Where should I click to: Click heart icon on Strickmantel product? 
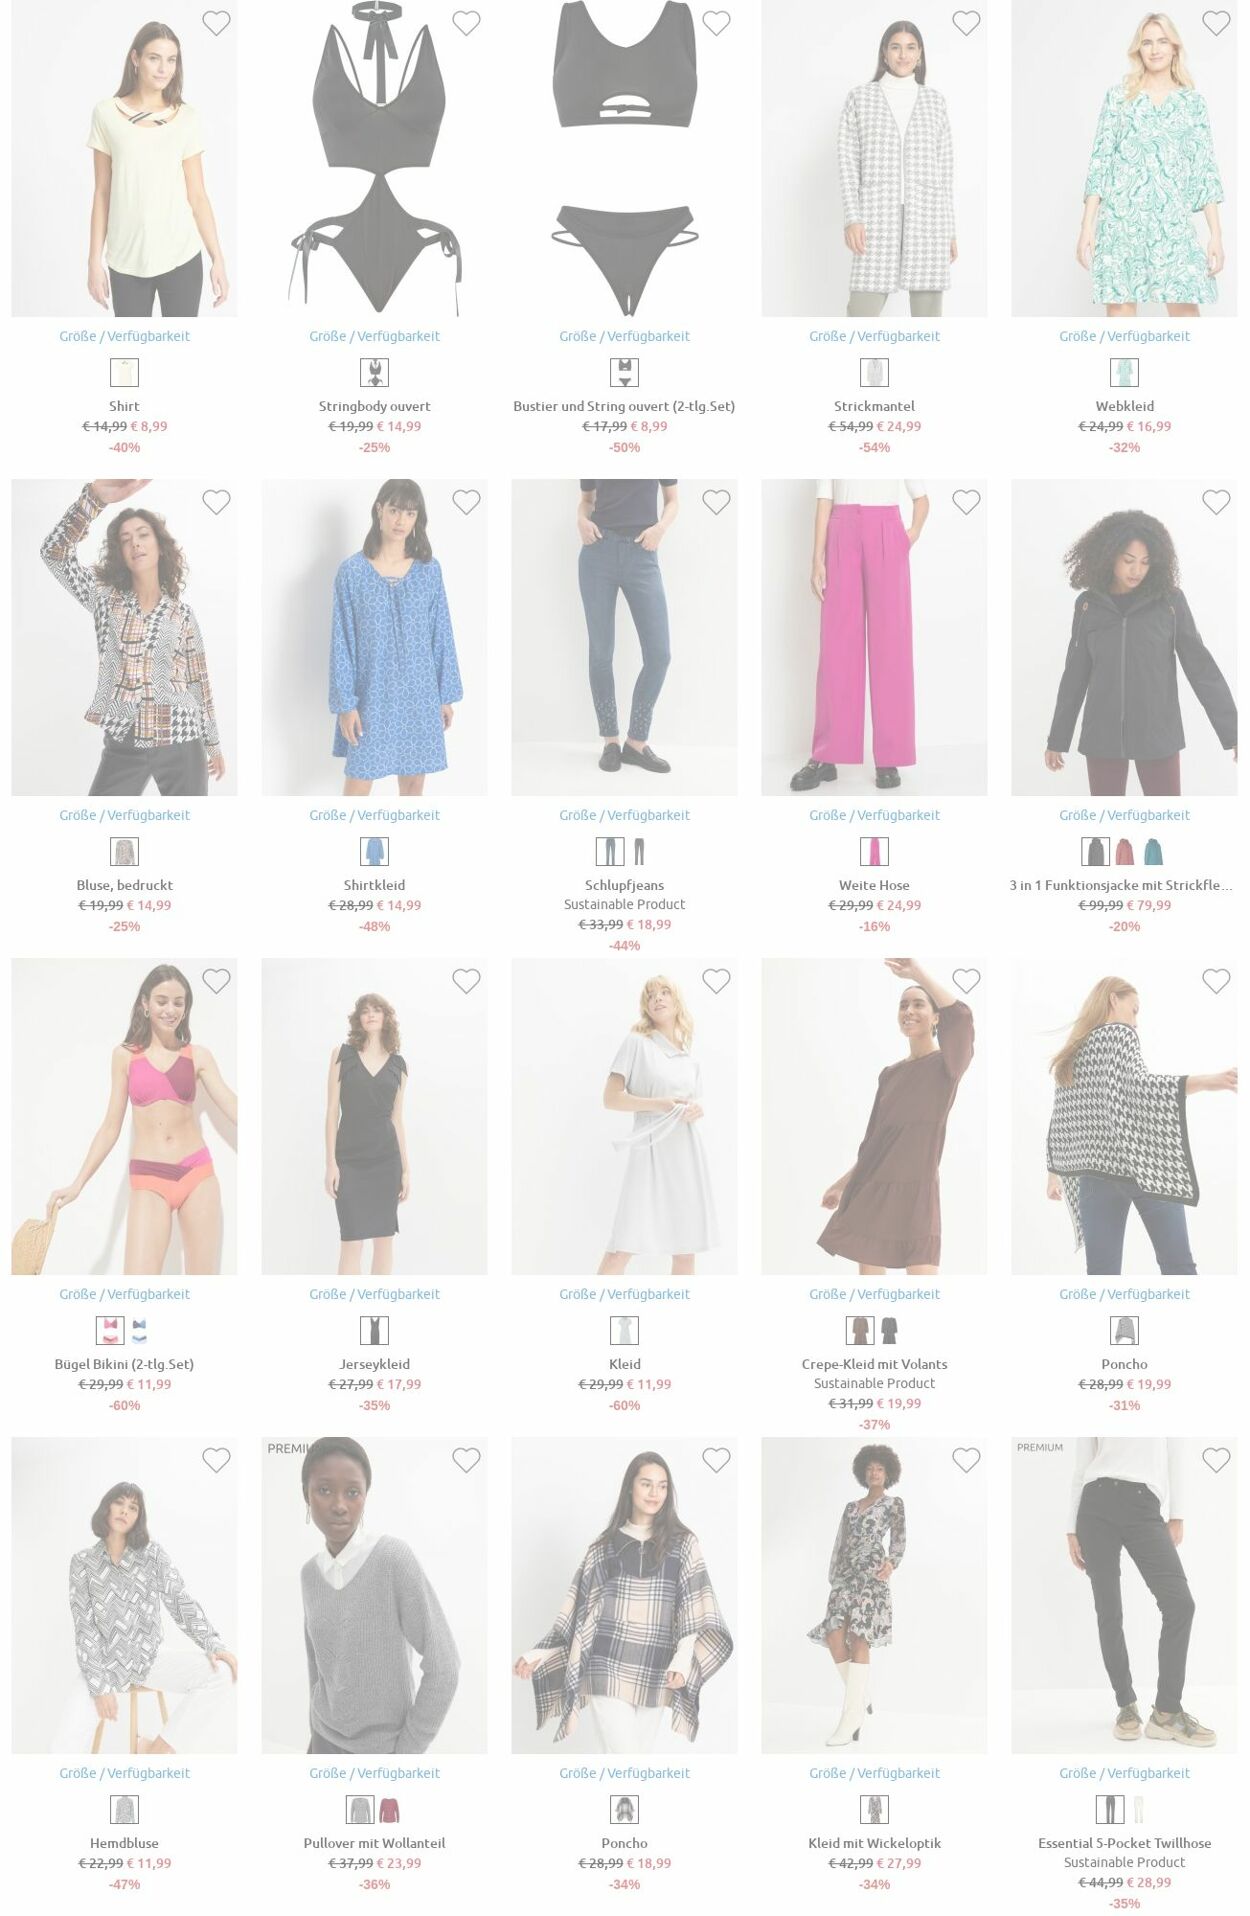[x=966, y=23]
